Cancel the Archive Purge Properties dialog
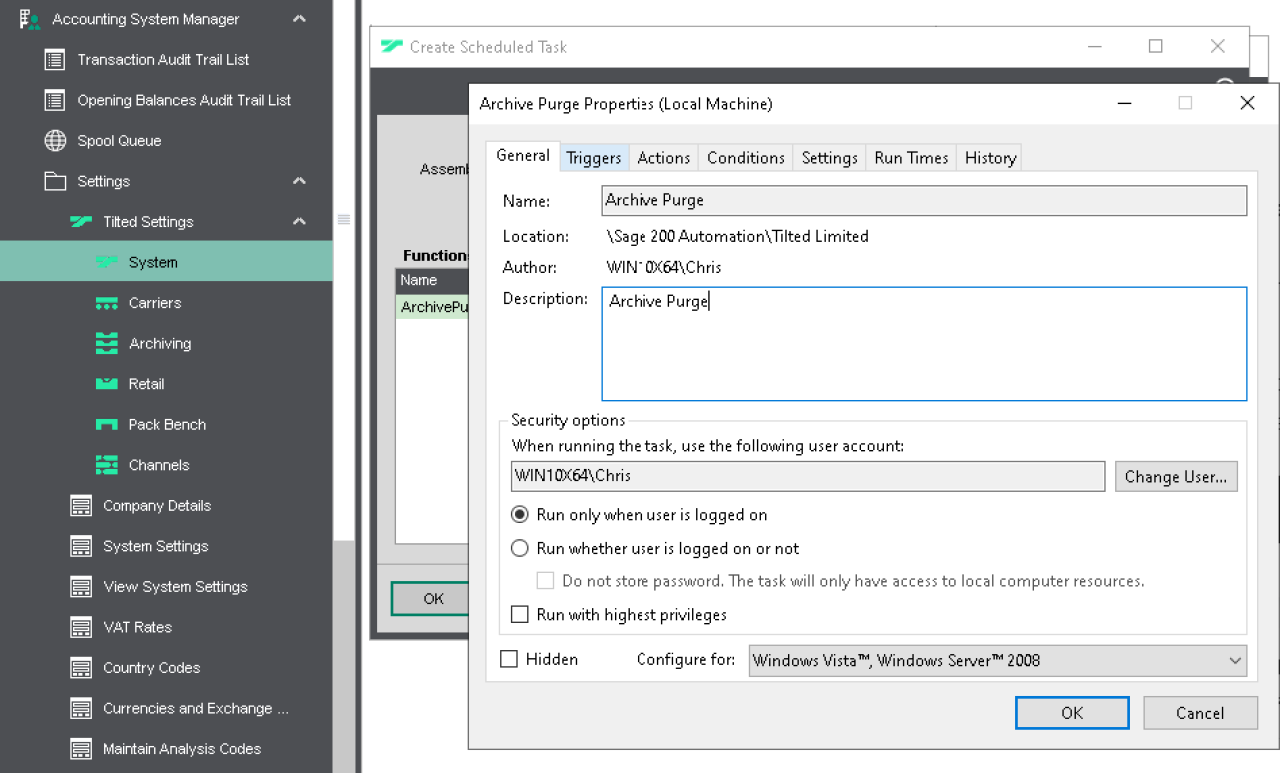 coord(1200,713)
